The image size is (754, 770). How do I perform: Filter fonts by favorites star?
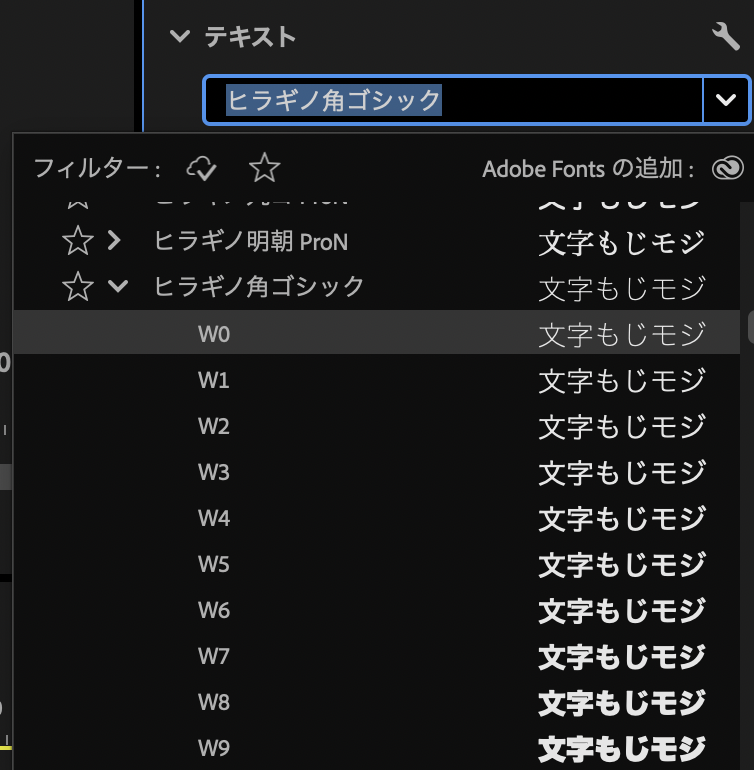pyautogui.click(x=264, y=168)
